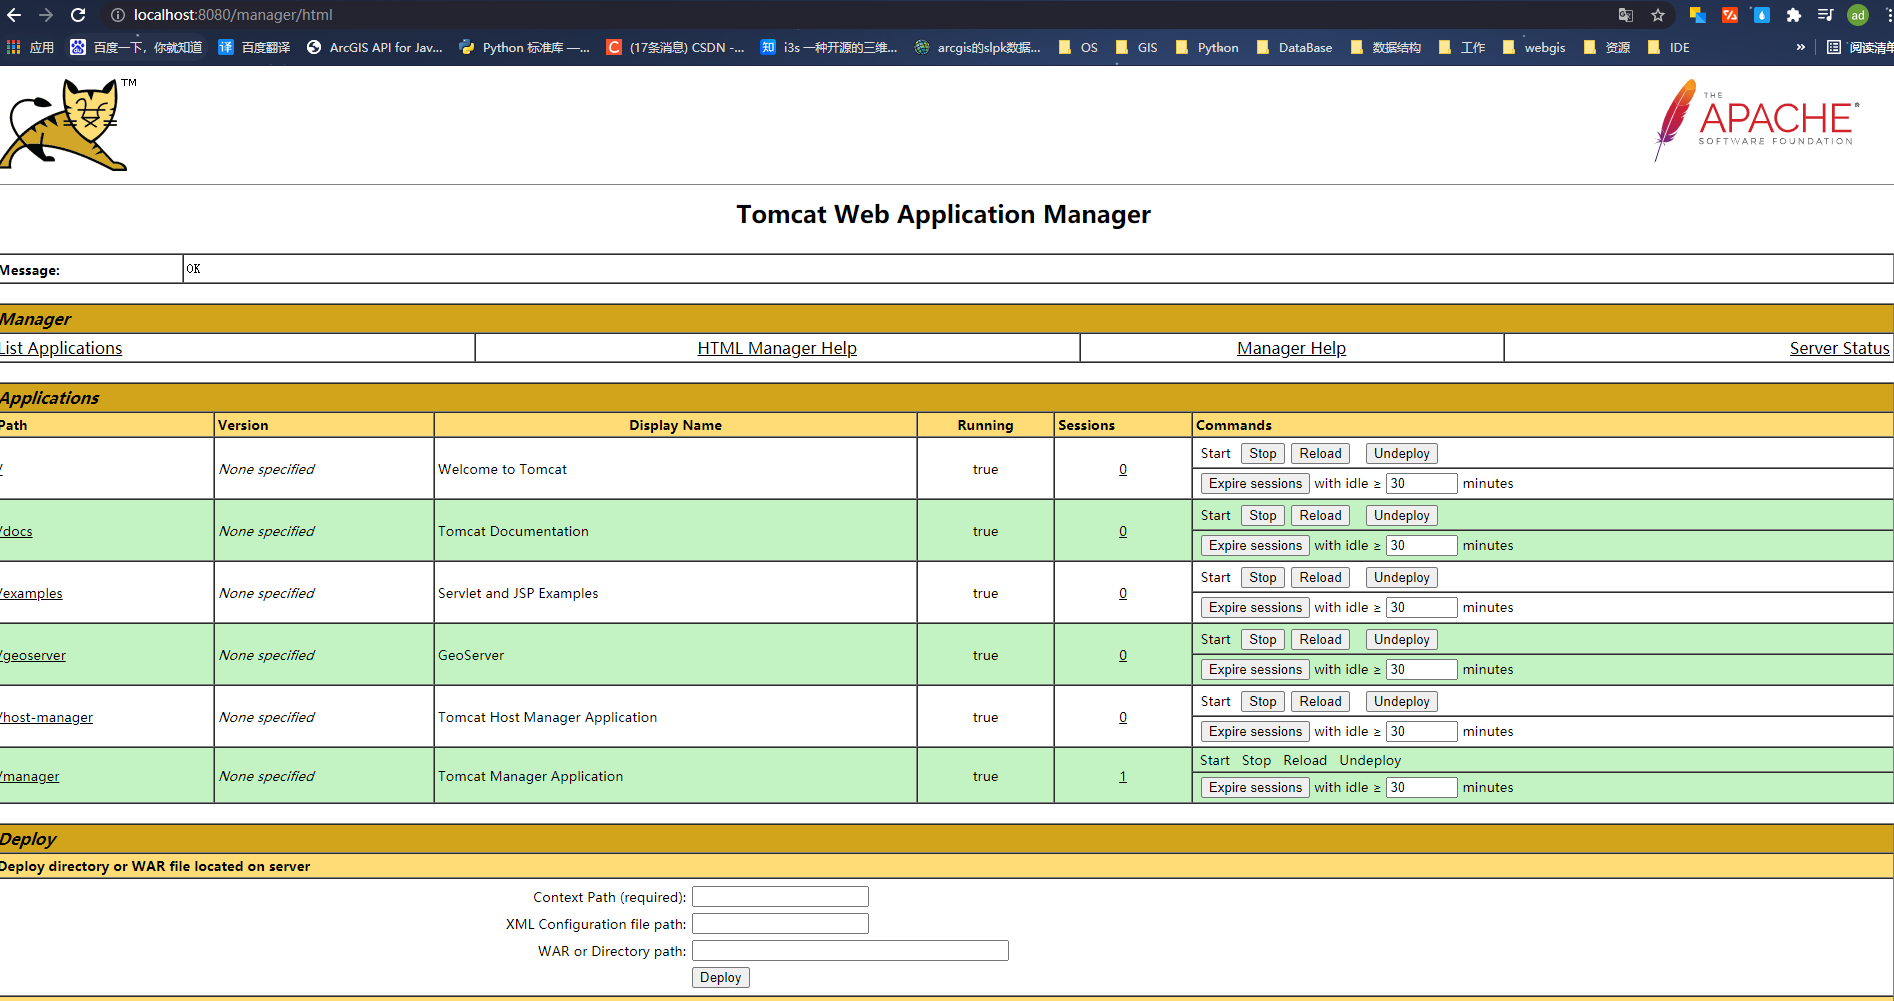1894x1001 pixels.
Task: Bookmark this page with the star icon
Action: tap(1658, 15)
